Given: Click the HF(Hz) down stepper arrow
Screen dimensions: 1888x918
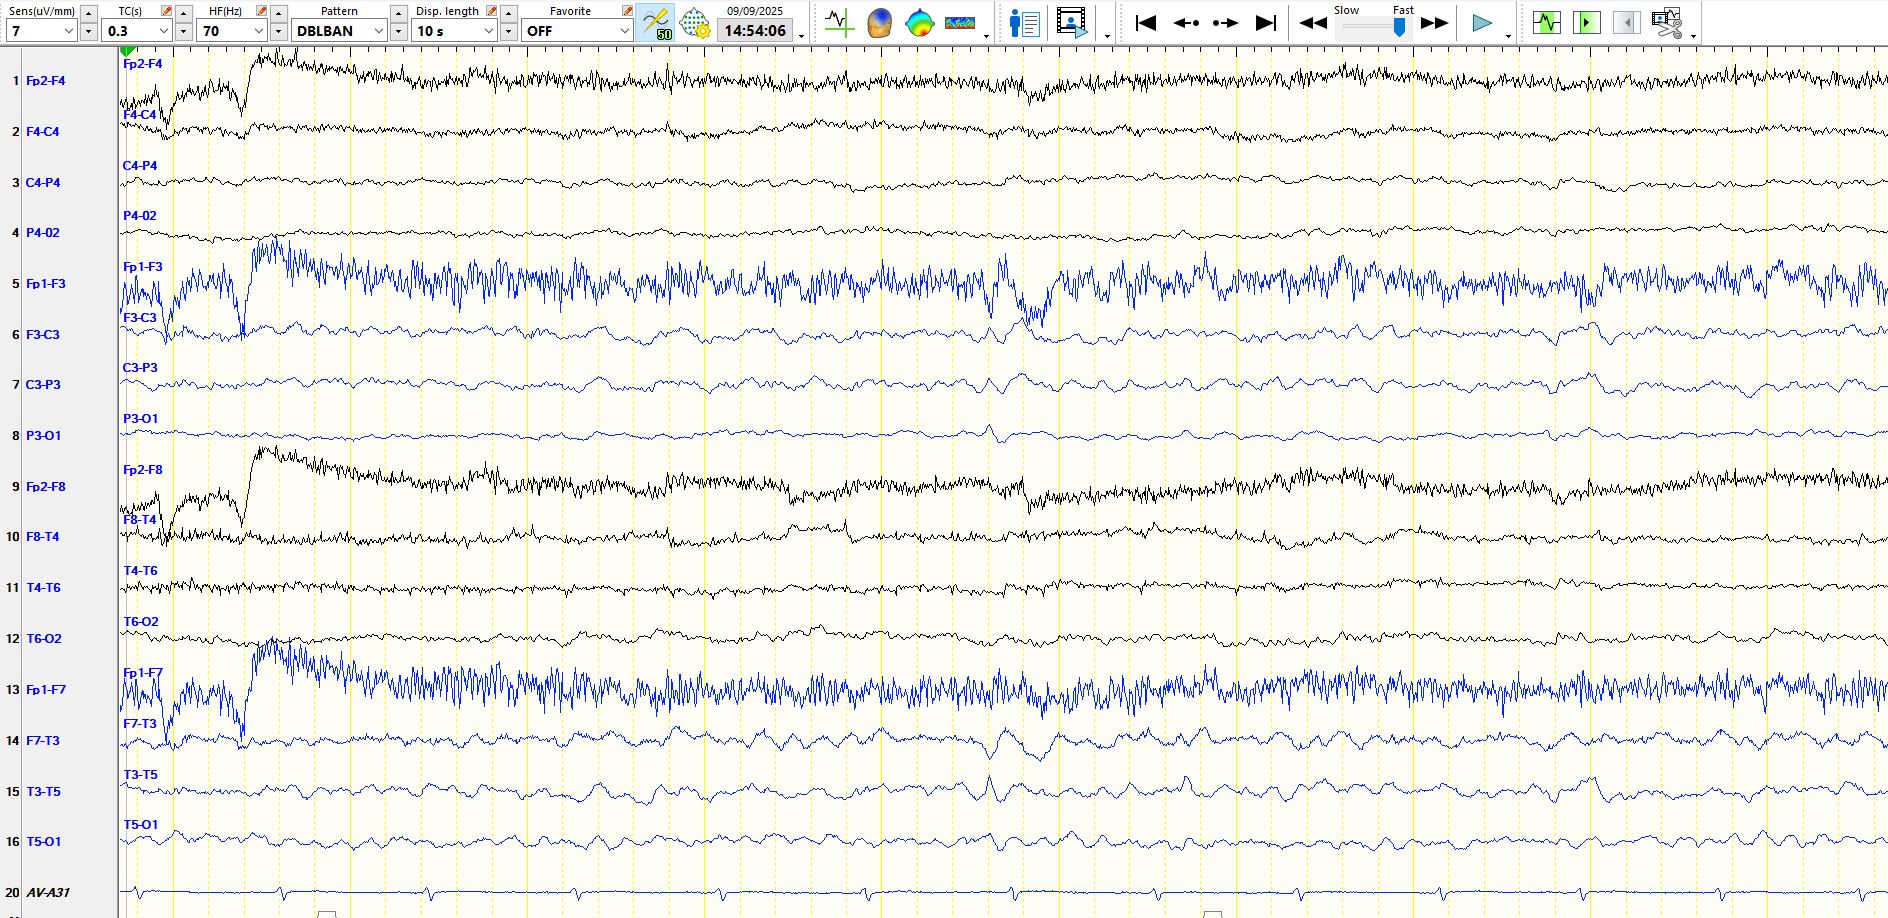Looking at the screenshot, I should pyautogui.click(x=279, y=32).
